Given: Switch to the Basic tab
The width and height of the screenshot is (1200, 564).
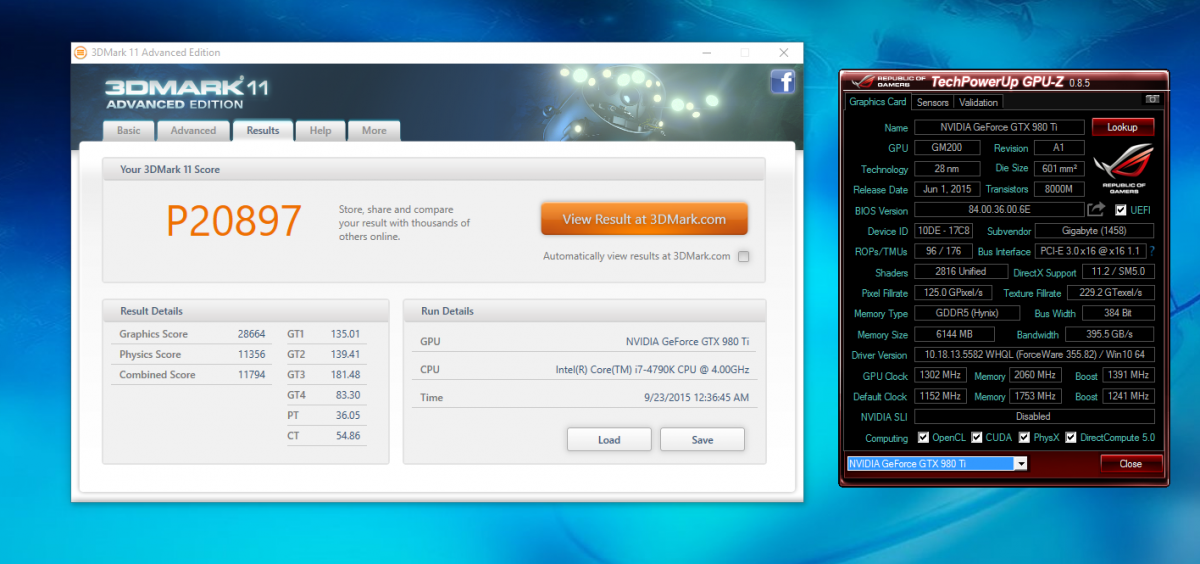Looking at the screenshot, I should tap(128, 130).
